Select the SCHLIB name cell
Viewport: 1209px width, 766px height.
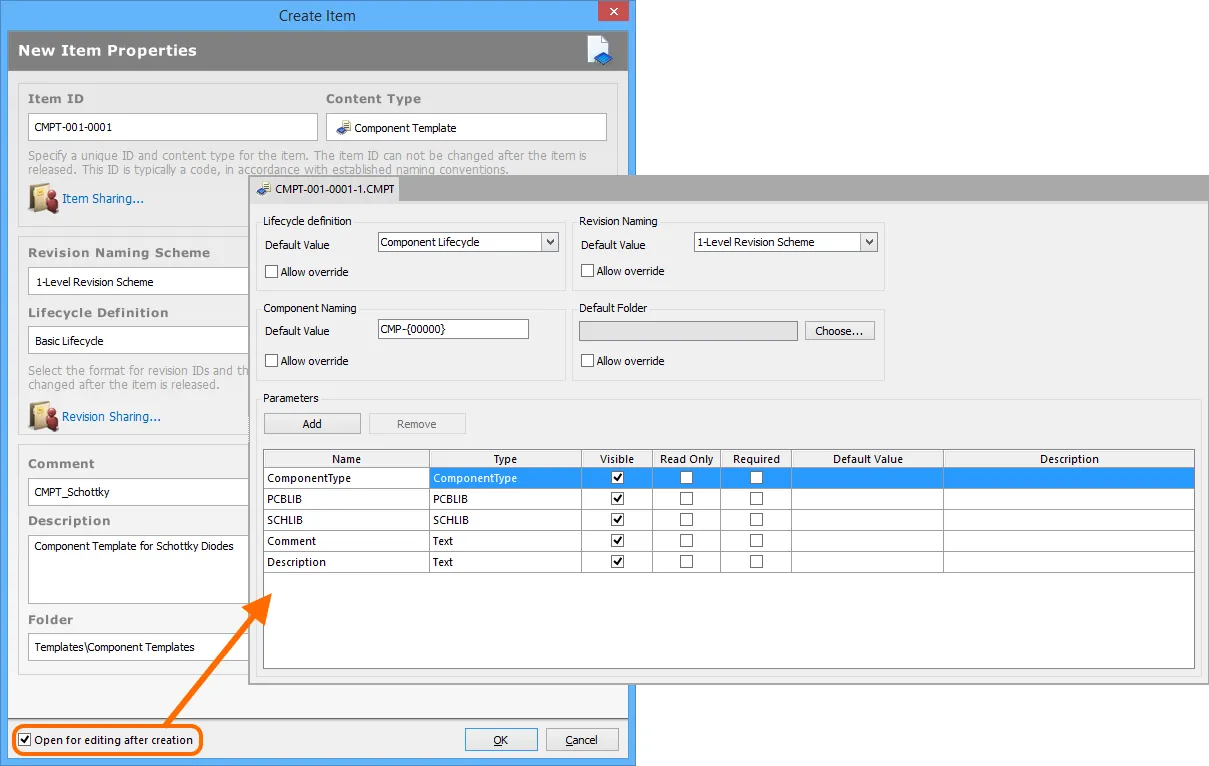coord(346,520)
